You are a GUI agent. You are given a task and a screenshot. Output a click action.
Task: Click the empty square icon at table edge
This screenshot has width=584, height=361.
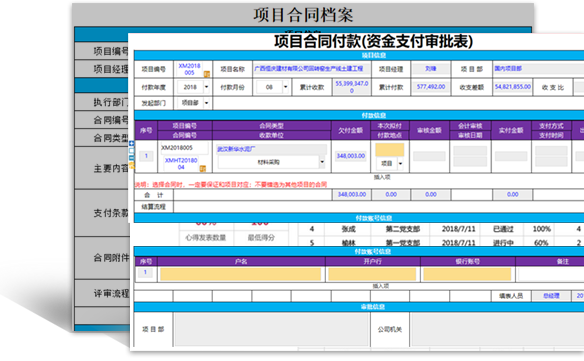tap(131, 151)
